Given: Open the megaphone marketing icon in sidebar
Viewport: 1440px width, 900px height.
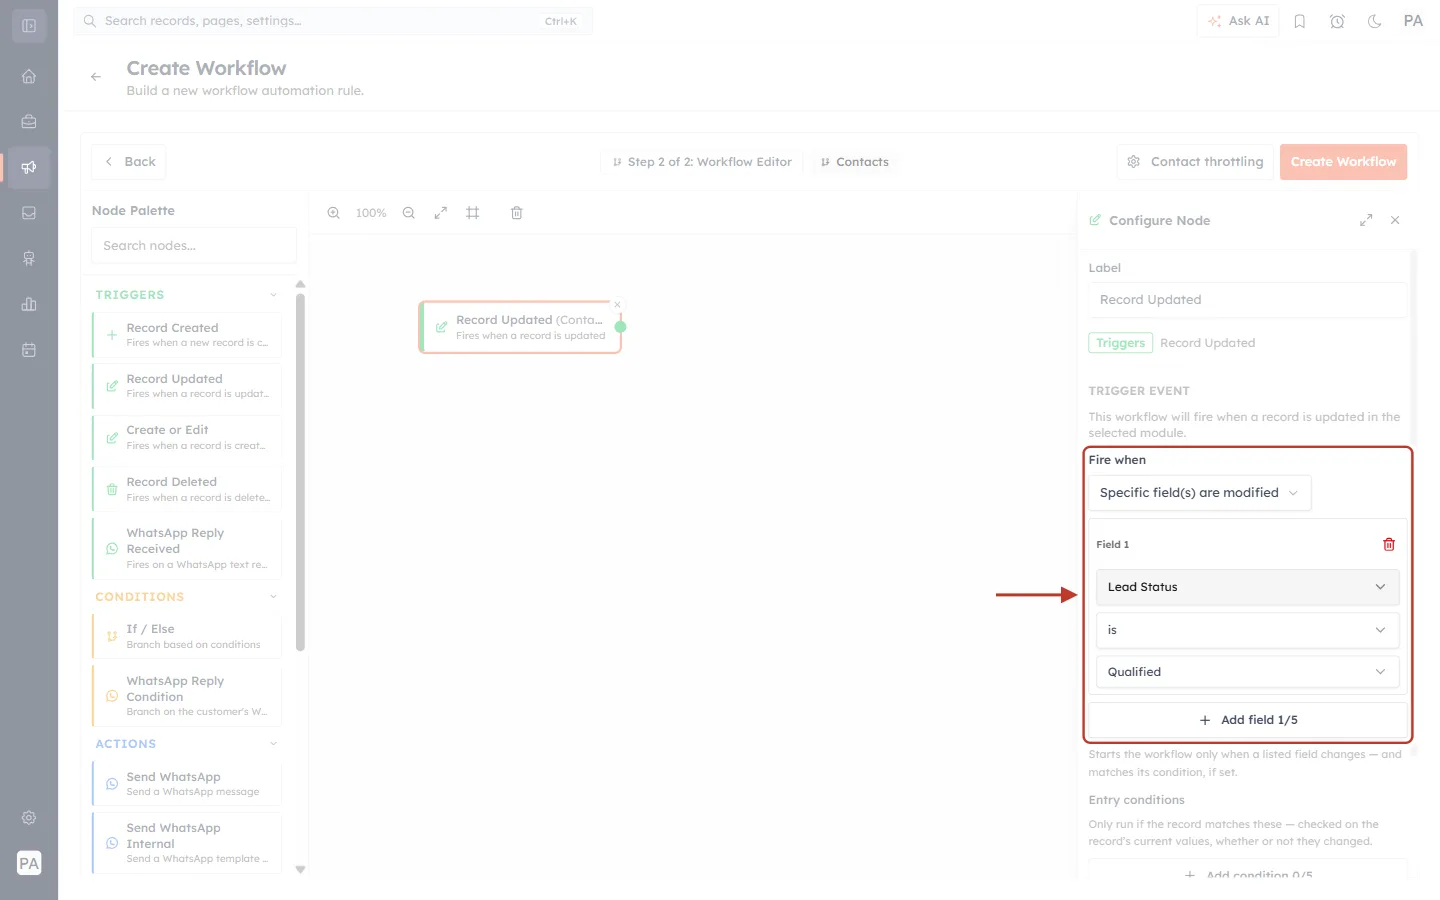Looking at the screenshot, I should pyautogui.click(x=29, y=167).
